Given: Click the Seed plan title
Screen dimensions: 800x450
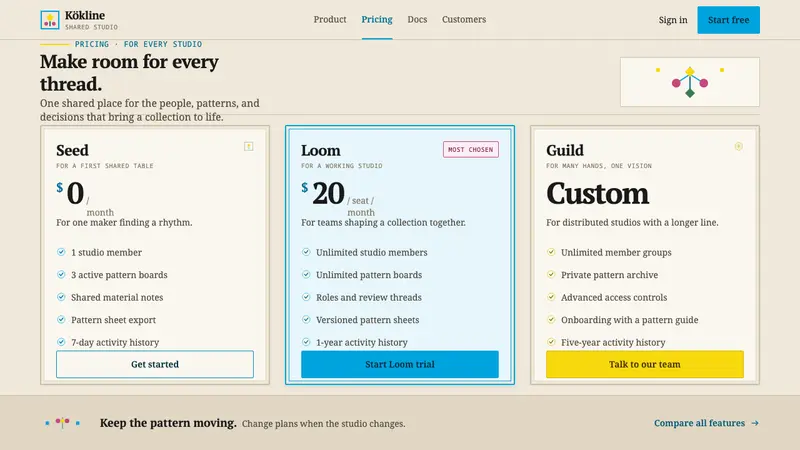Looking at the screenshot, I should coord(72,151).
